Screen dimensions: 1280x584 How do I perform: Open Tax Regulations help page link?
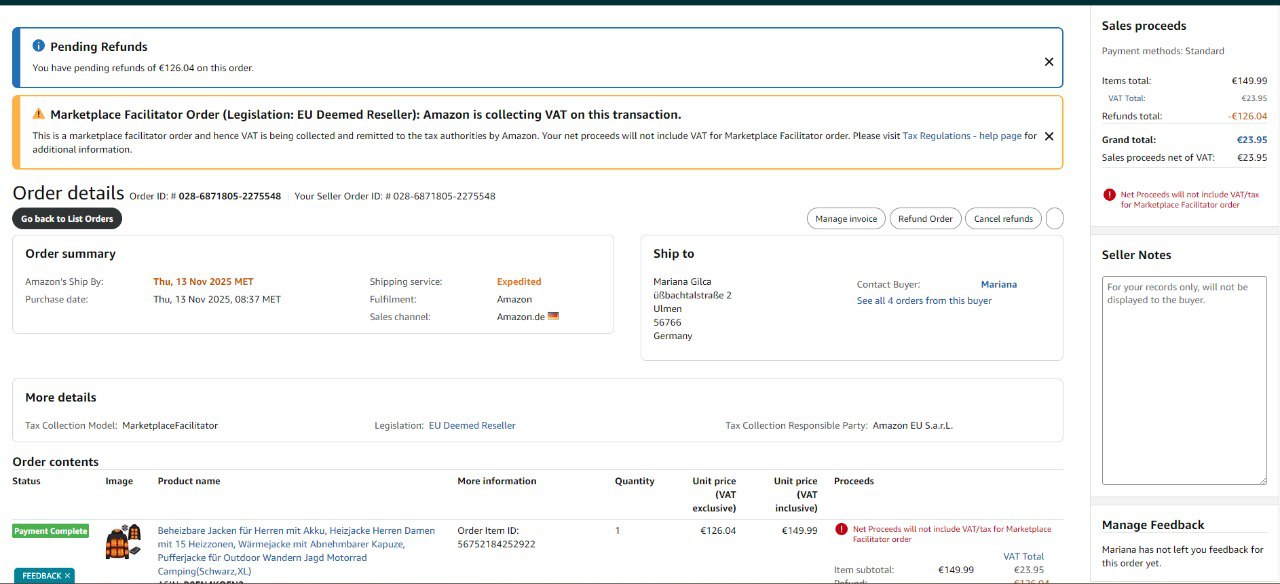tap(962, 136)
